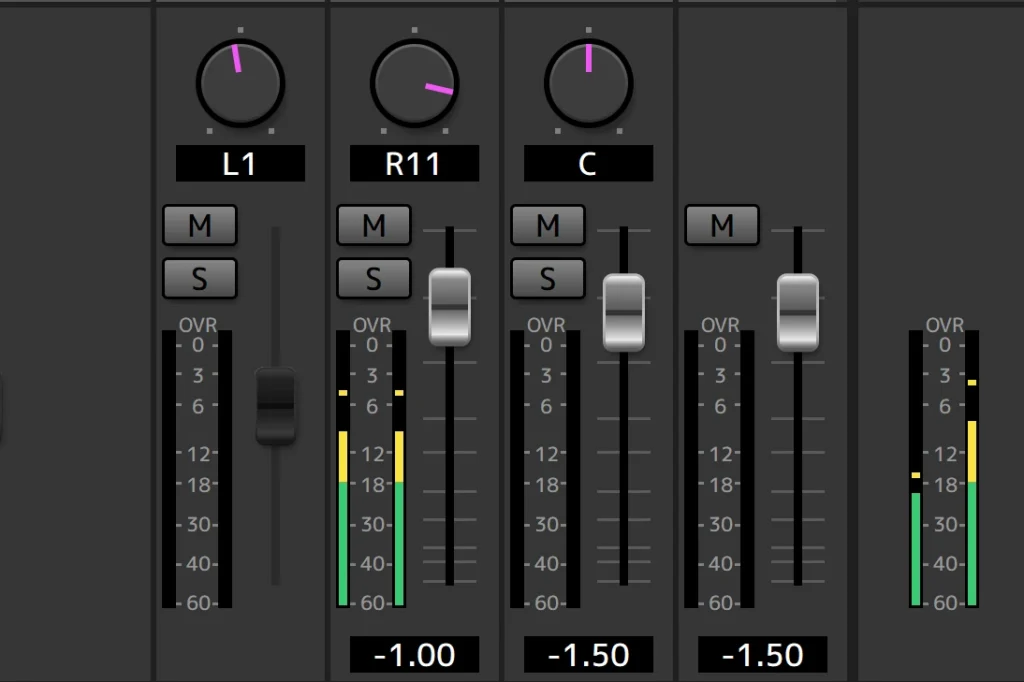The width and height of the screenshot is (1024, 682).
Task: Solo the L1 channel
Action: 200,279
